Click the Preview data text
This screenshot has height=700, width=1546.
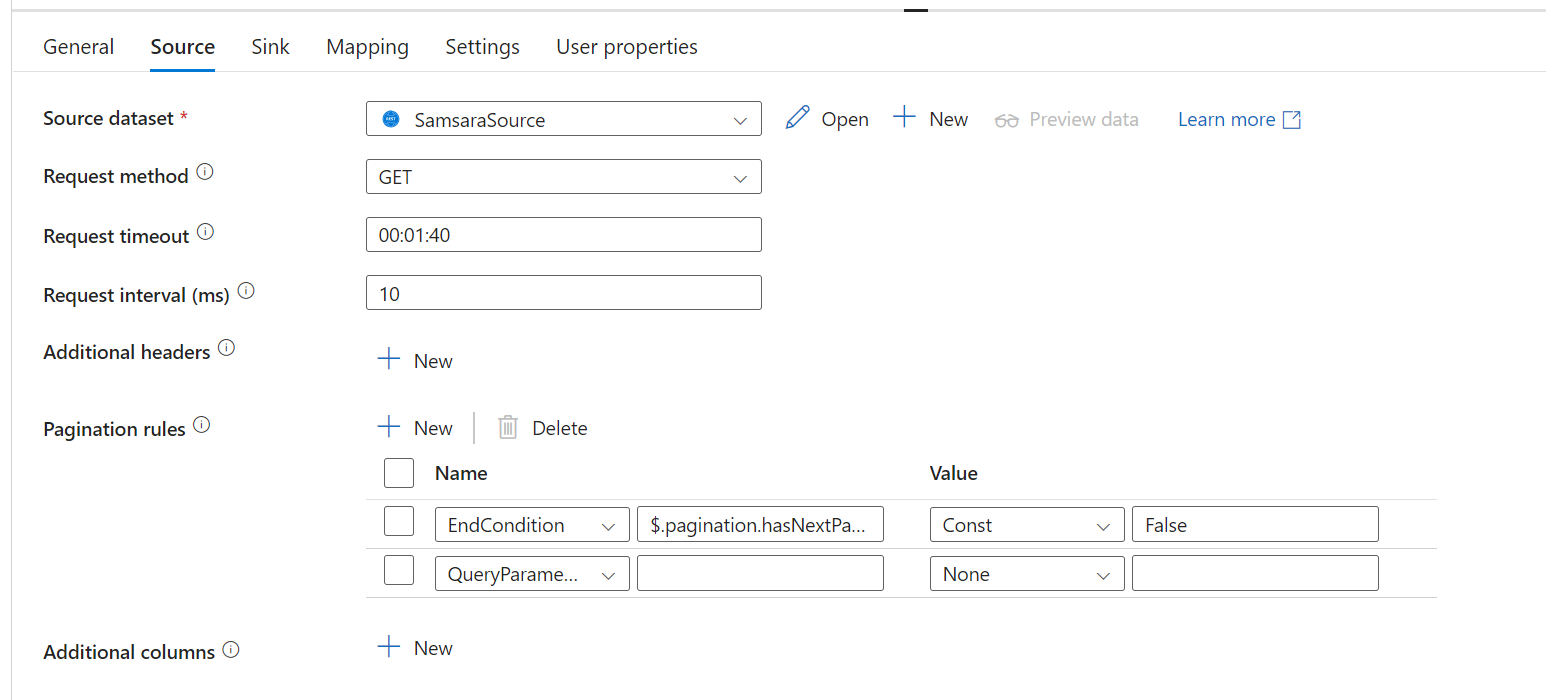(1084, 119)
